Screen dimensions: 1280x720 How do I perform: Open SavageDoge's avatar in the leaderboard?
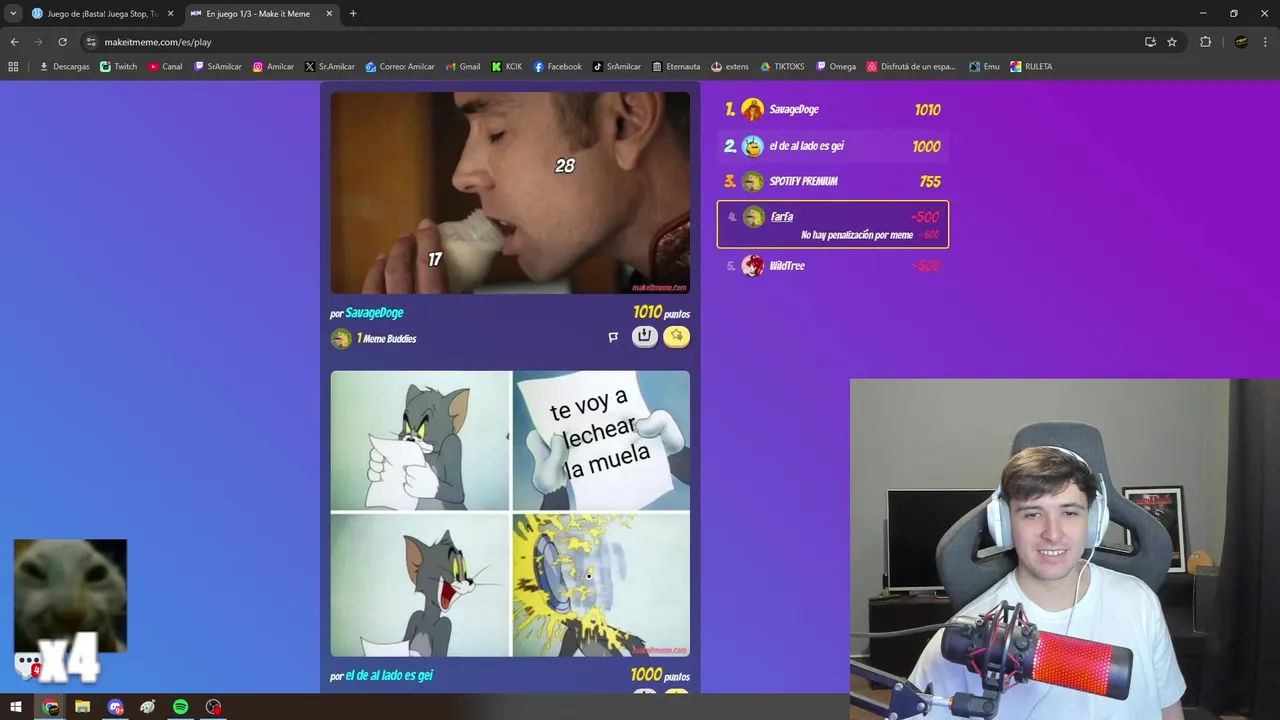(x=753, y=110)
